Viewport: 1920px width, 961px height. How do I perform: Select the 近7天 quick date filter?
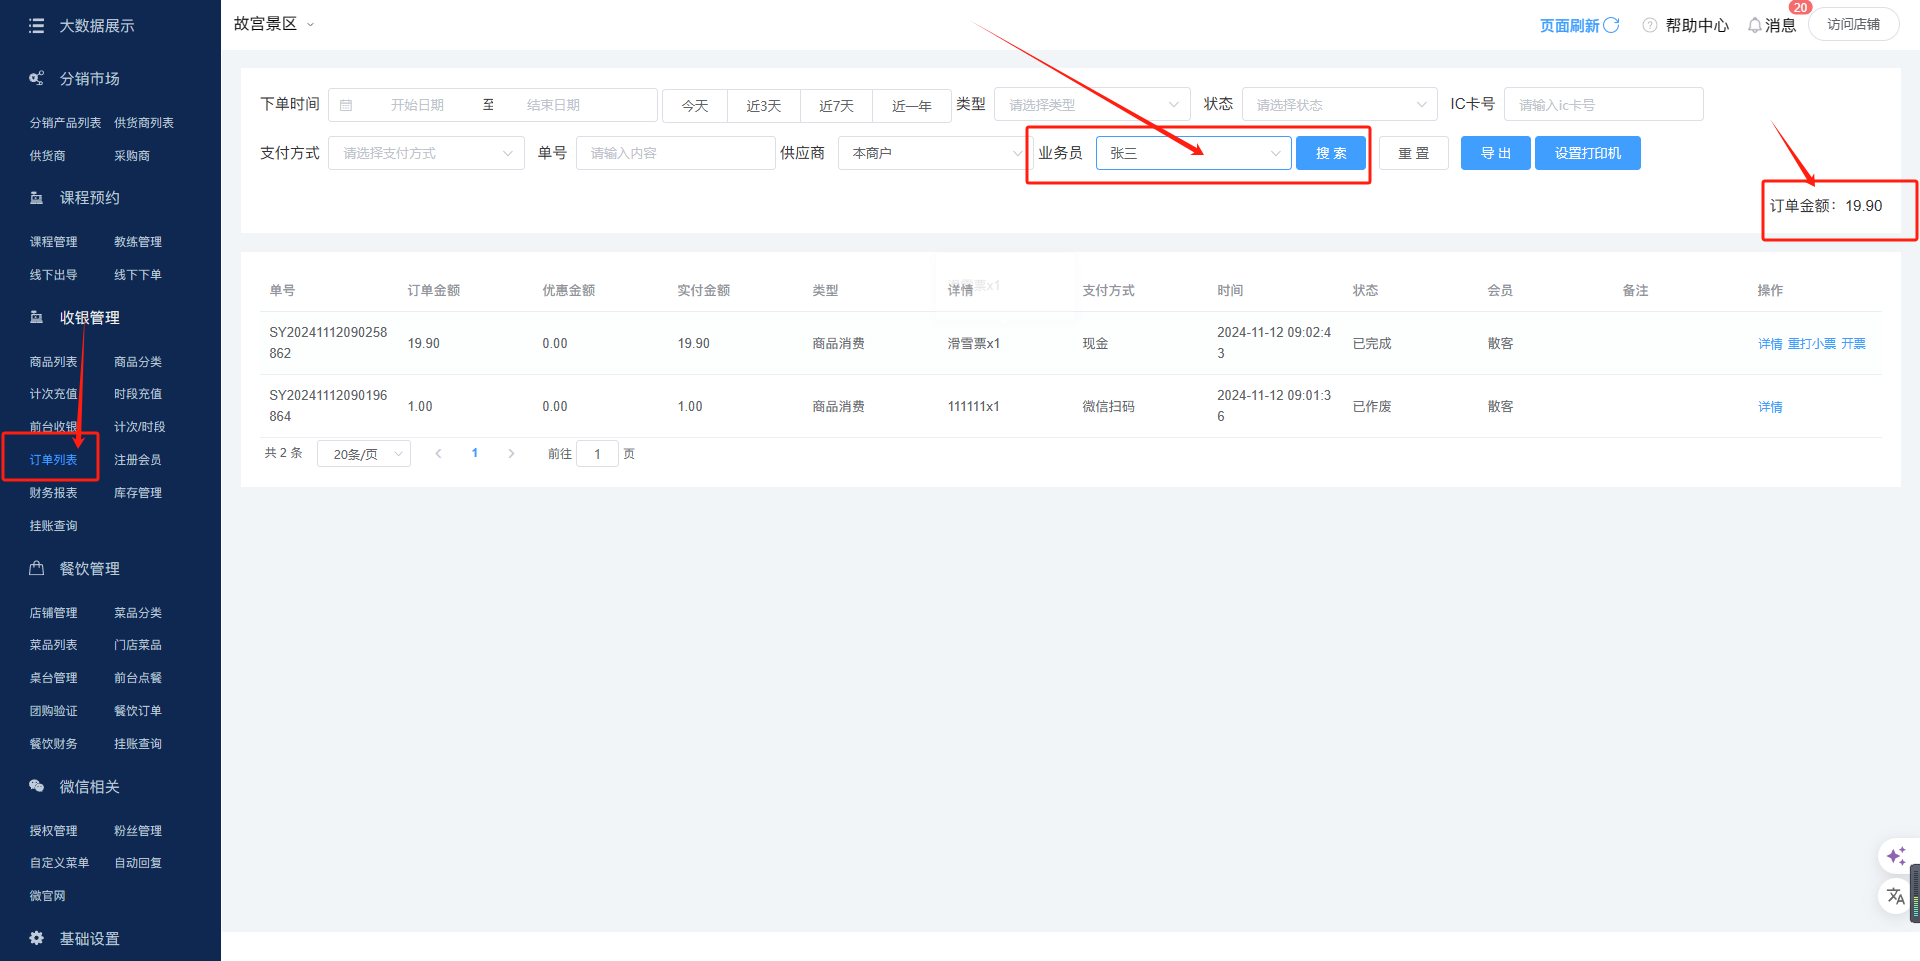836,106
